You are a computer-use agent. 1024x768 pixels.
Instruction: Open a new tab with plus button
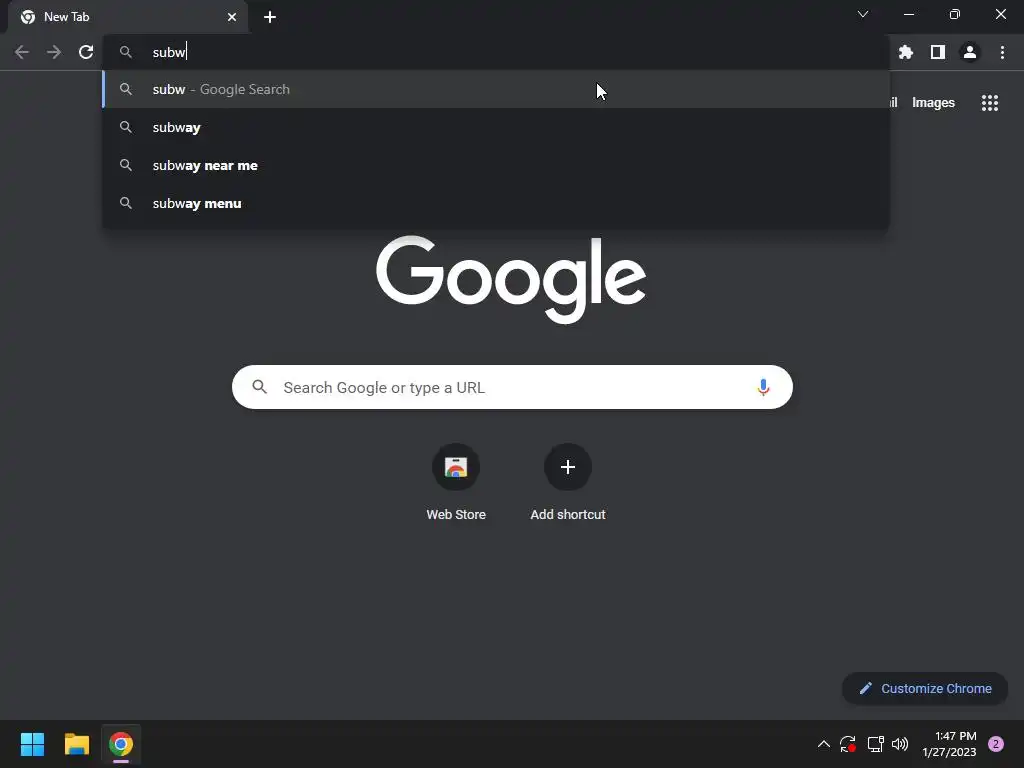tap(270, 17)
